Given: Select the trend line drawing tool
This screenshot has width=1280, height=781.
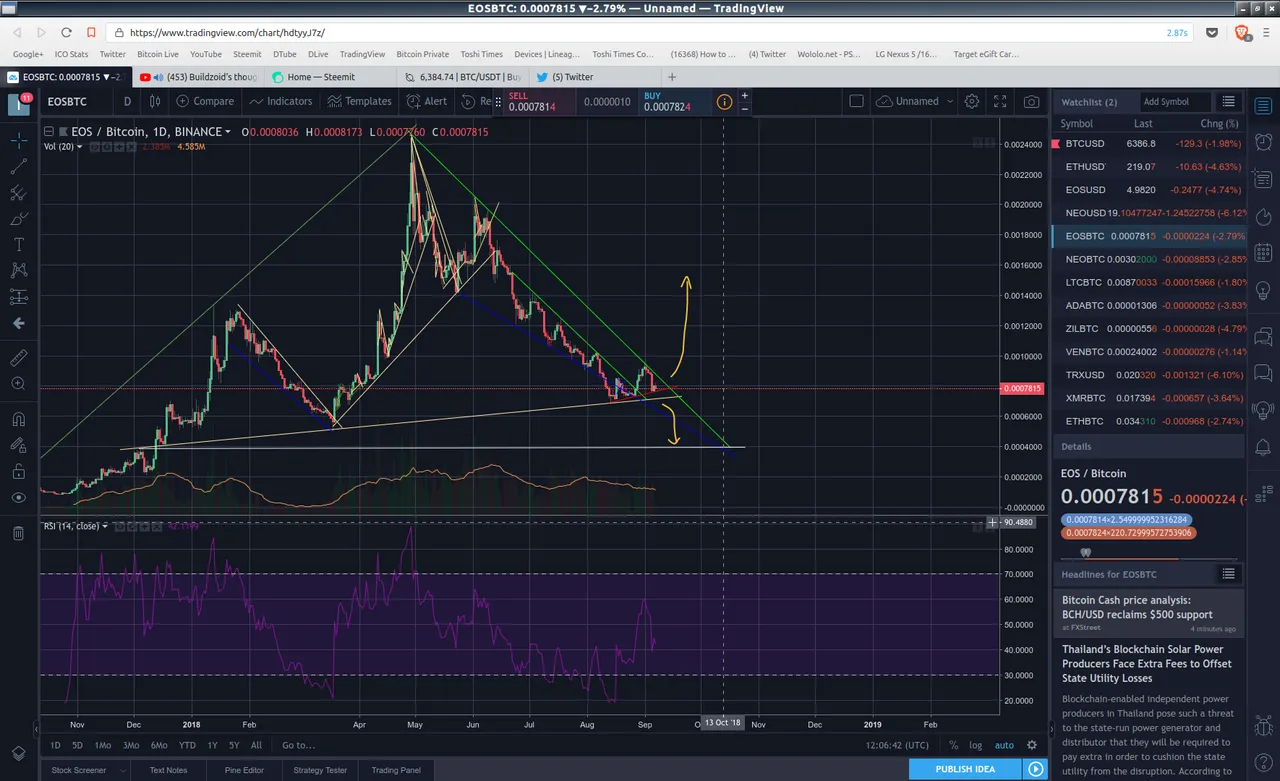Looking at the screenshot, I should coord(18,167).
